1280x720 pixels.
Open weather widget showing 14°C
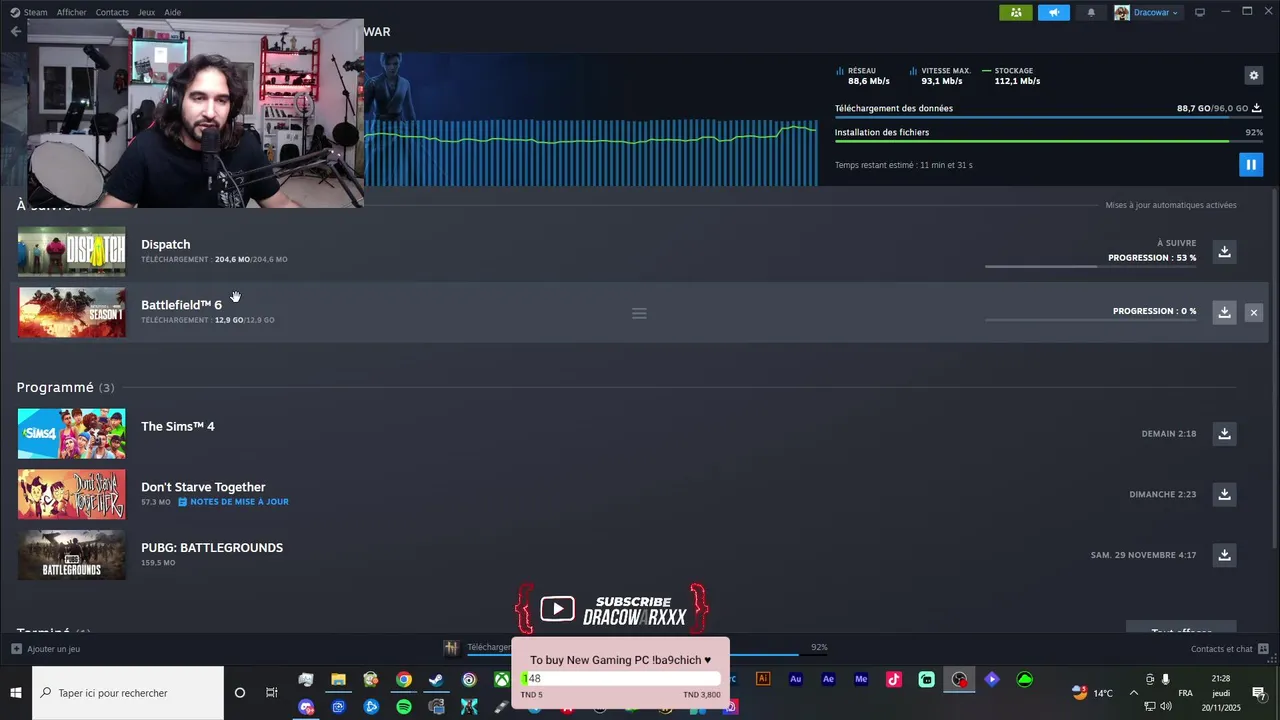click(1092, 692)
